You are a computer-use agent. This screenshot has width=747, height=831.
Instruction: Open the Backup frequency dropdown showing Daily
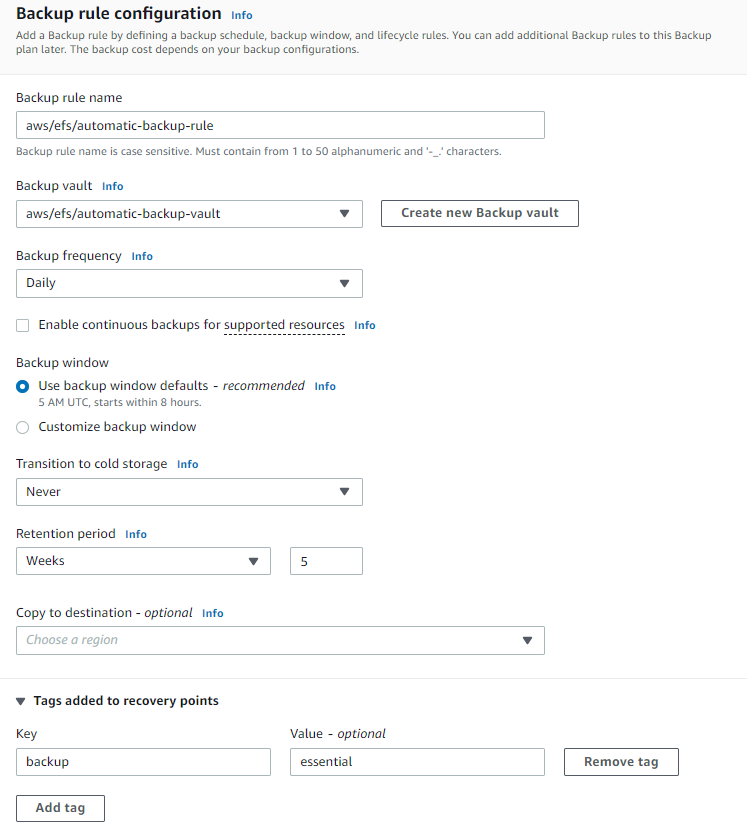coord(189,283)
